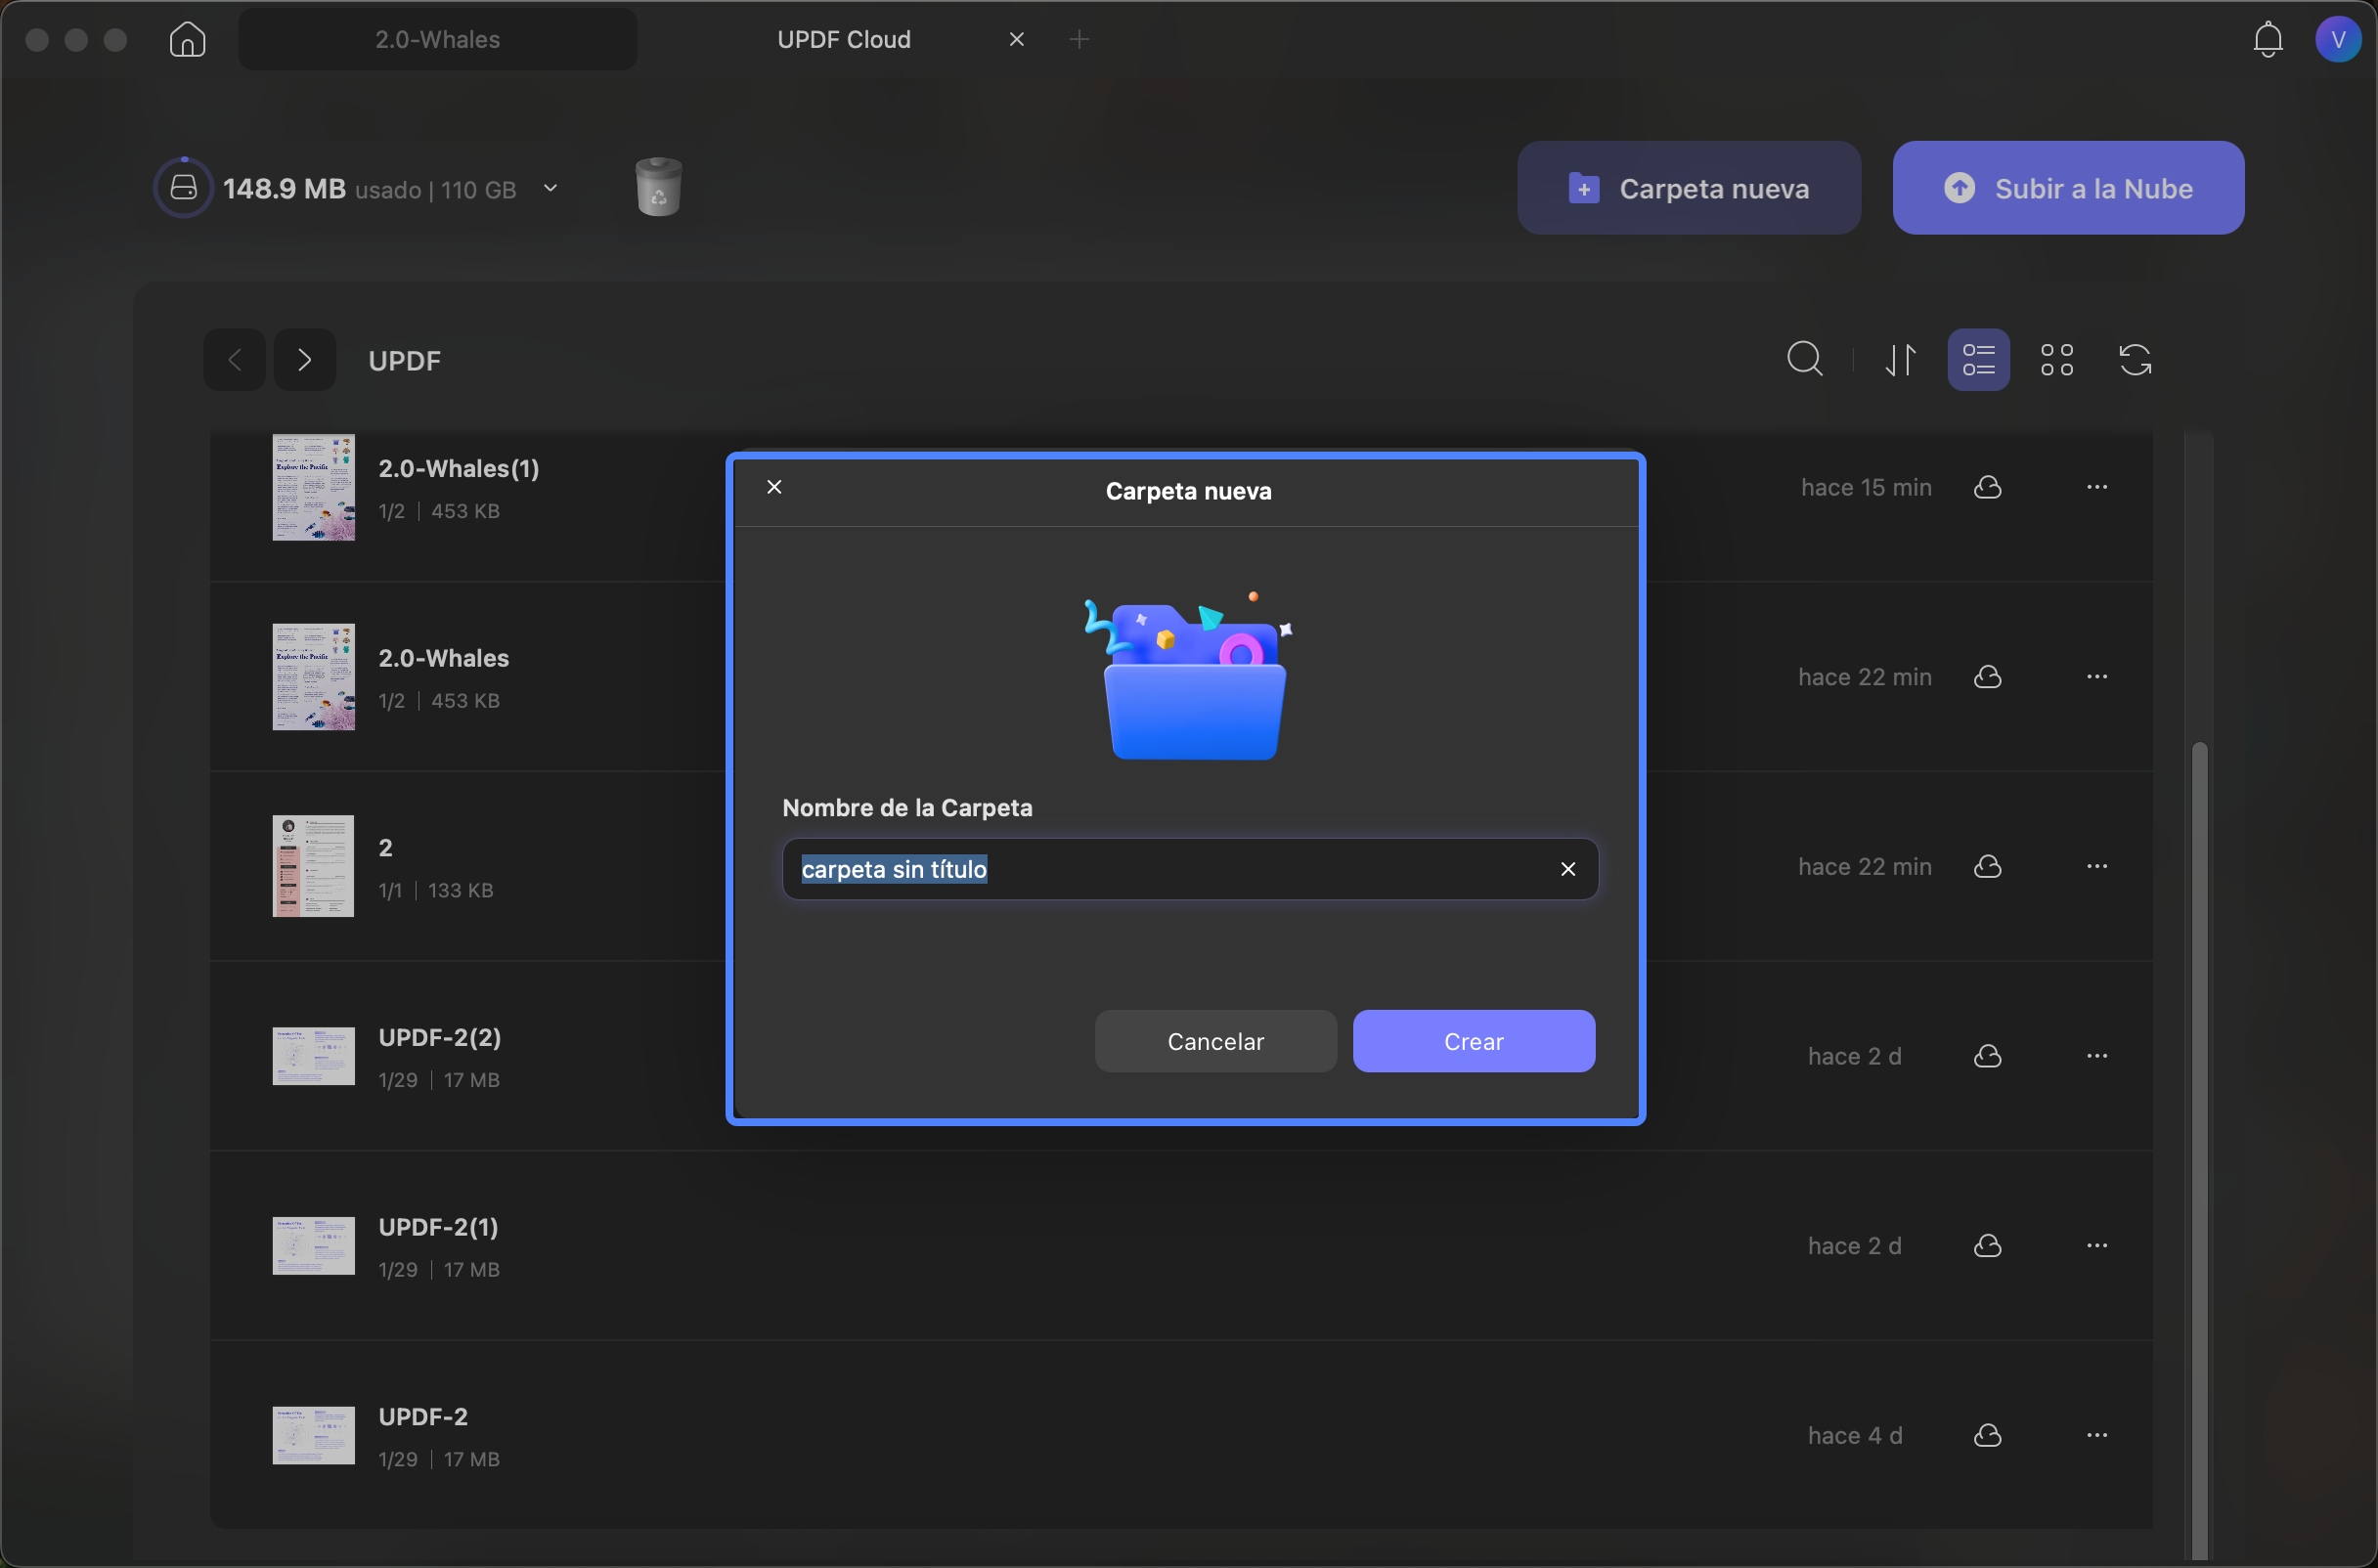Open more options for UPDF-2(1)
Screen dimensions: 2378x1568
pos(2097,1245)
